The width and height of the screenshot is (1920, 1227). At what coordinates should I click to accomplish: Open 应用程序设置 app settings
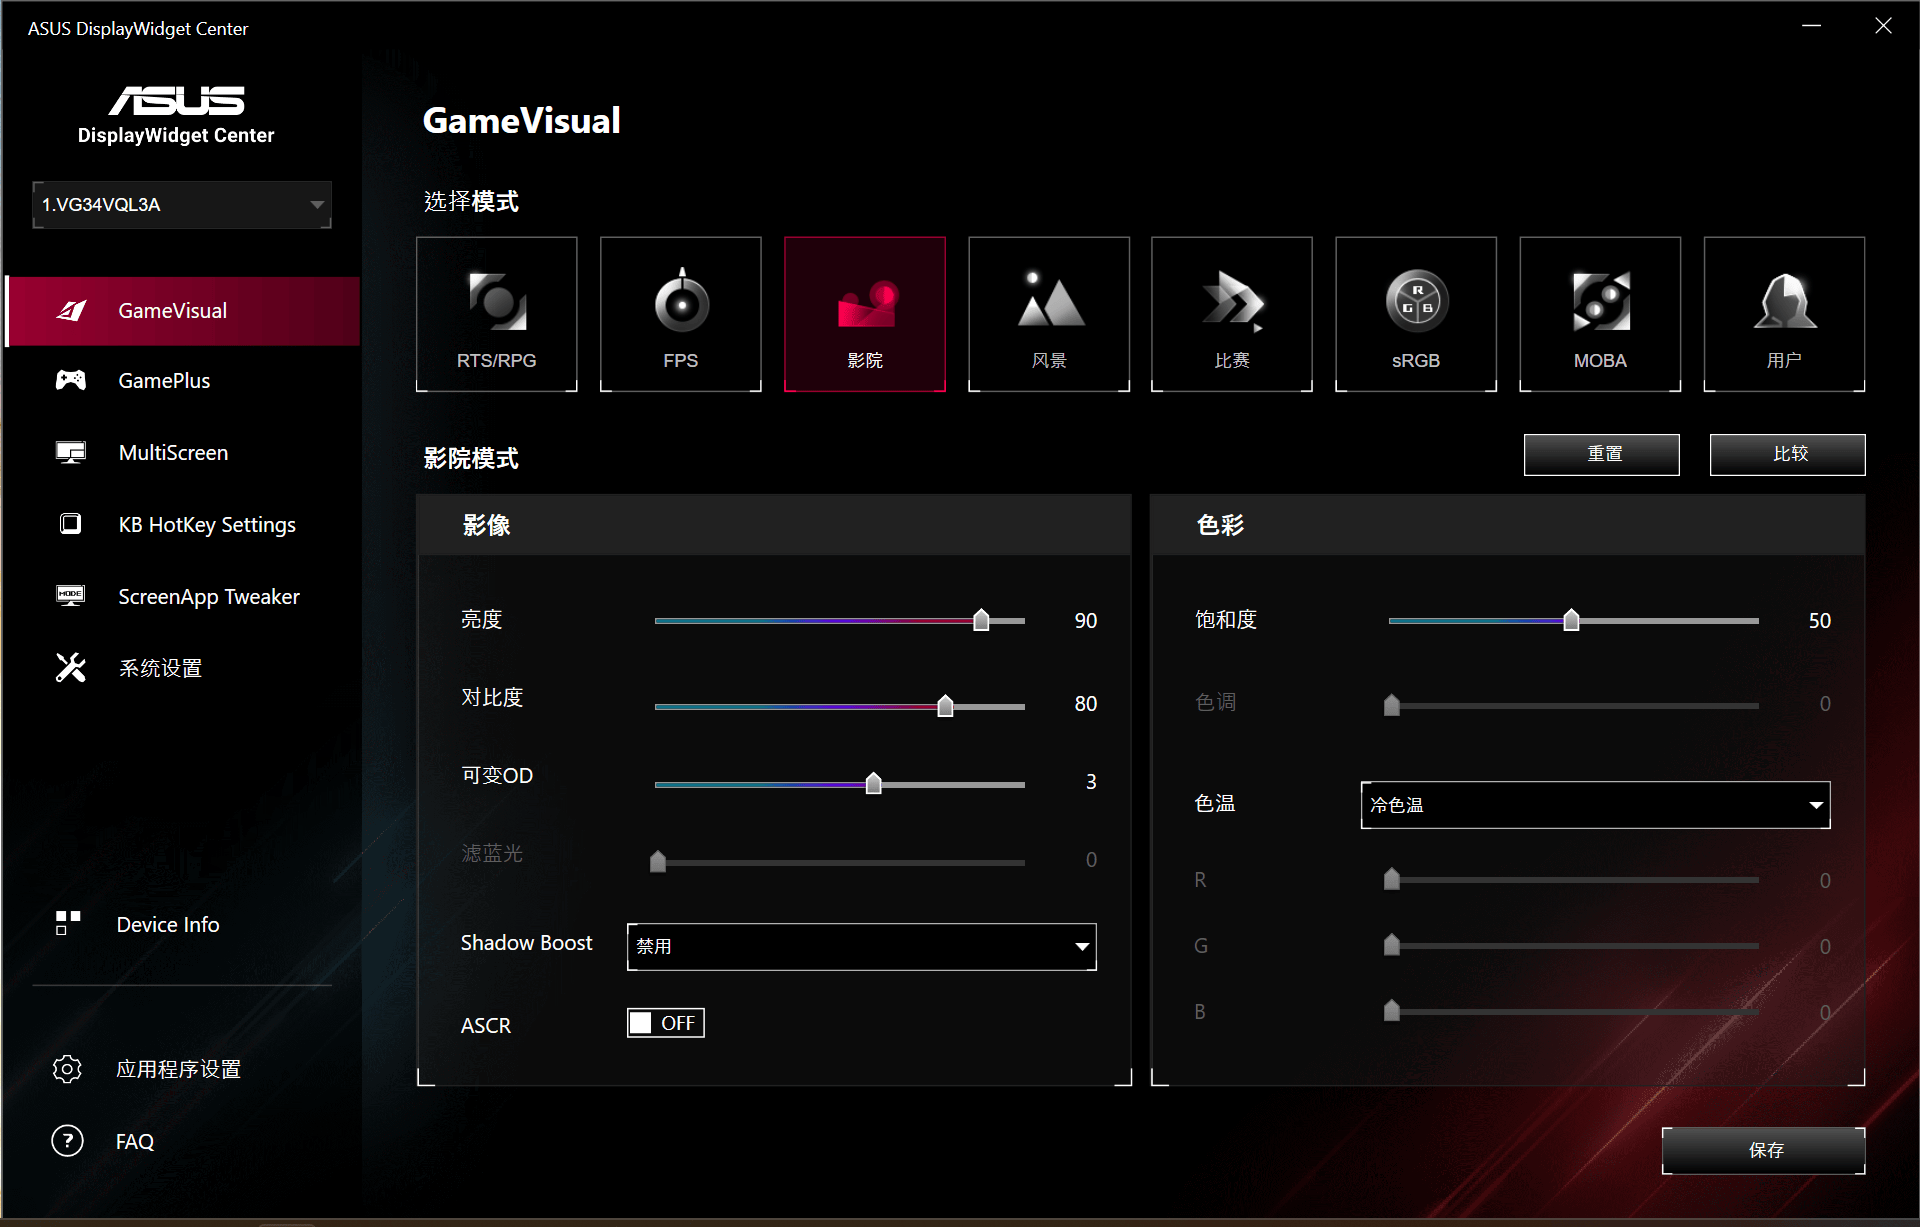point(179,1069)
